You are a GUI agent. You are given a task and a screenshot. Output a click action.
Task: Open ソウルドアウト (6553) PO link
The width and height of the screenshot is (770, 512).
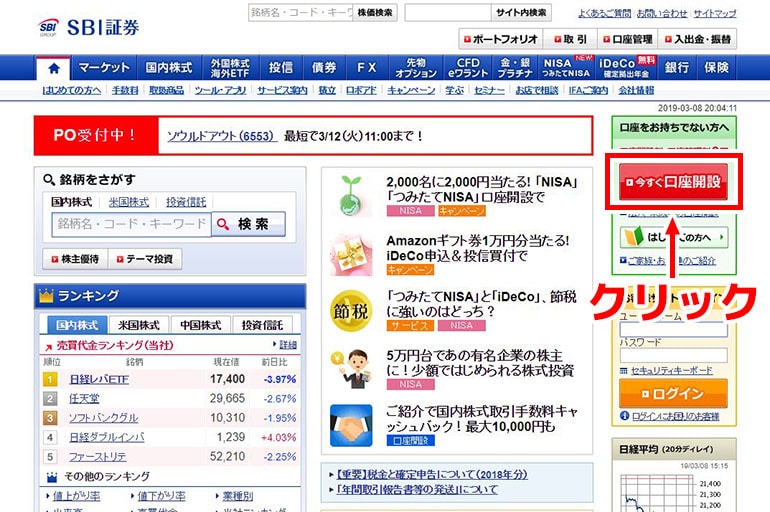click(x=222, y=136)
